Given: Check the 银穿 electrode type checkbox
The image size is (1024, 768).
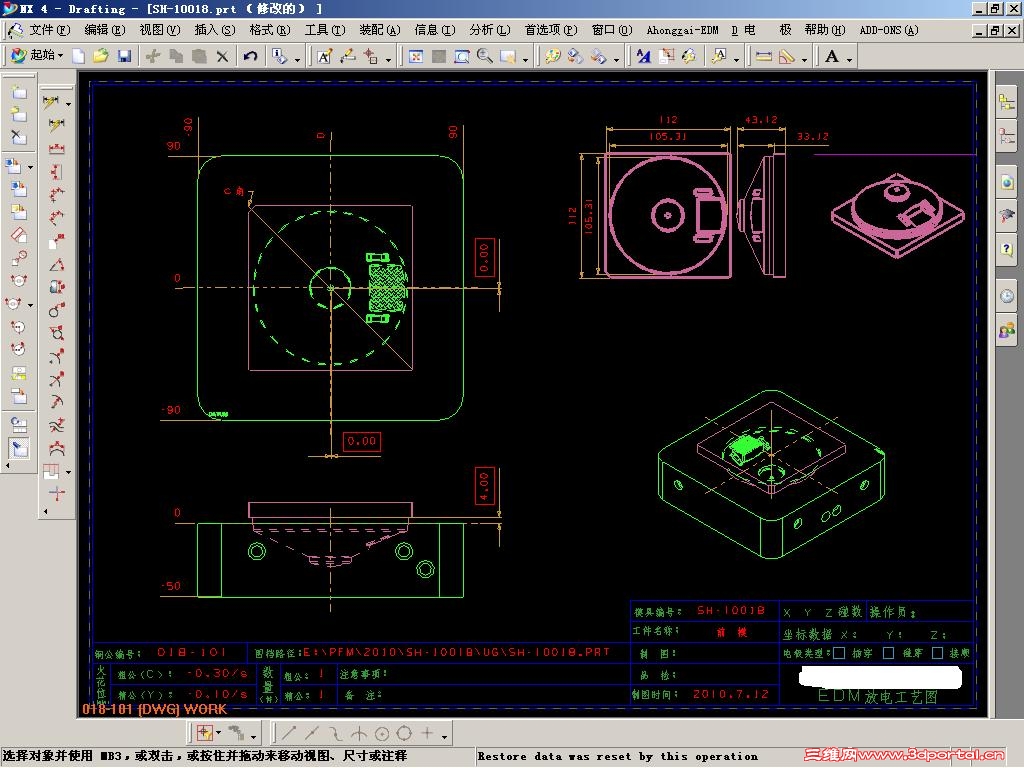Looking at the screenshot, I should click(888, 653).
